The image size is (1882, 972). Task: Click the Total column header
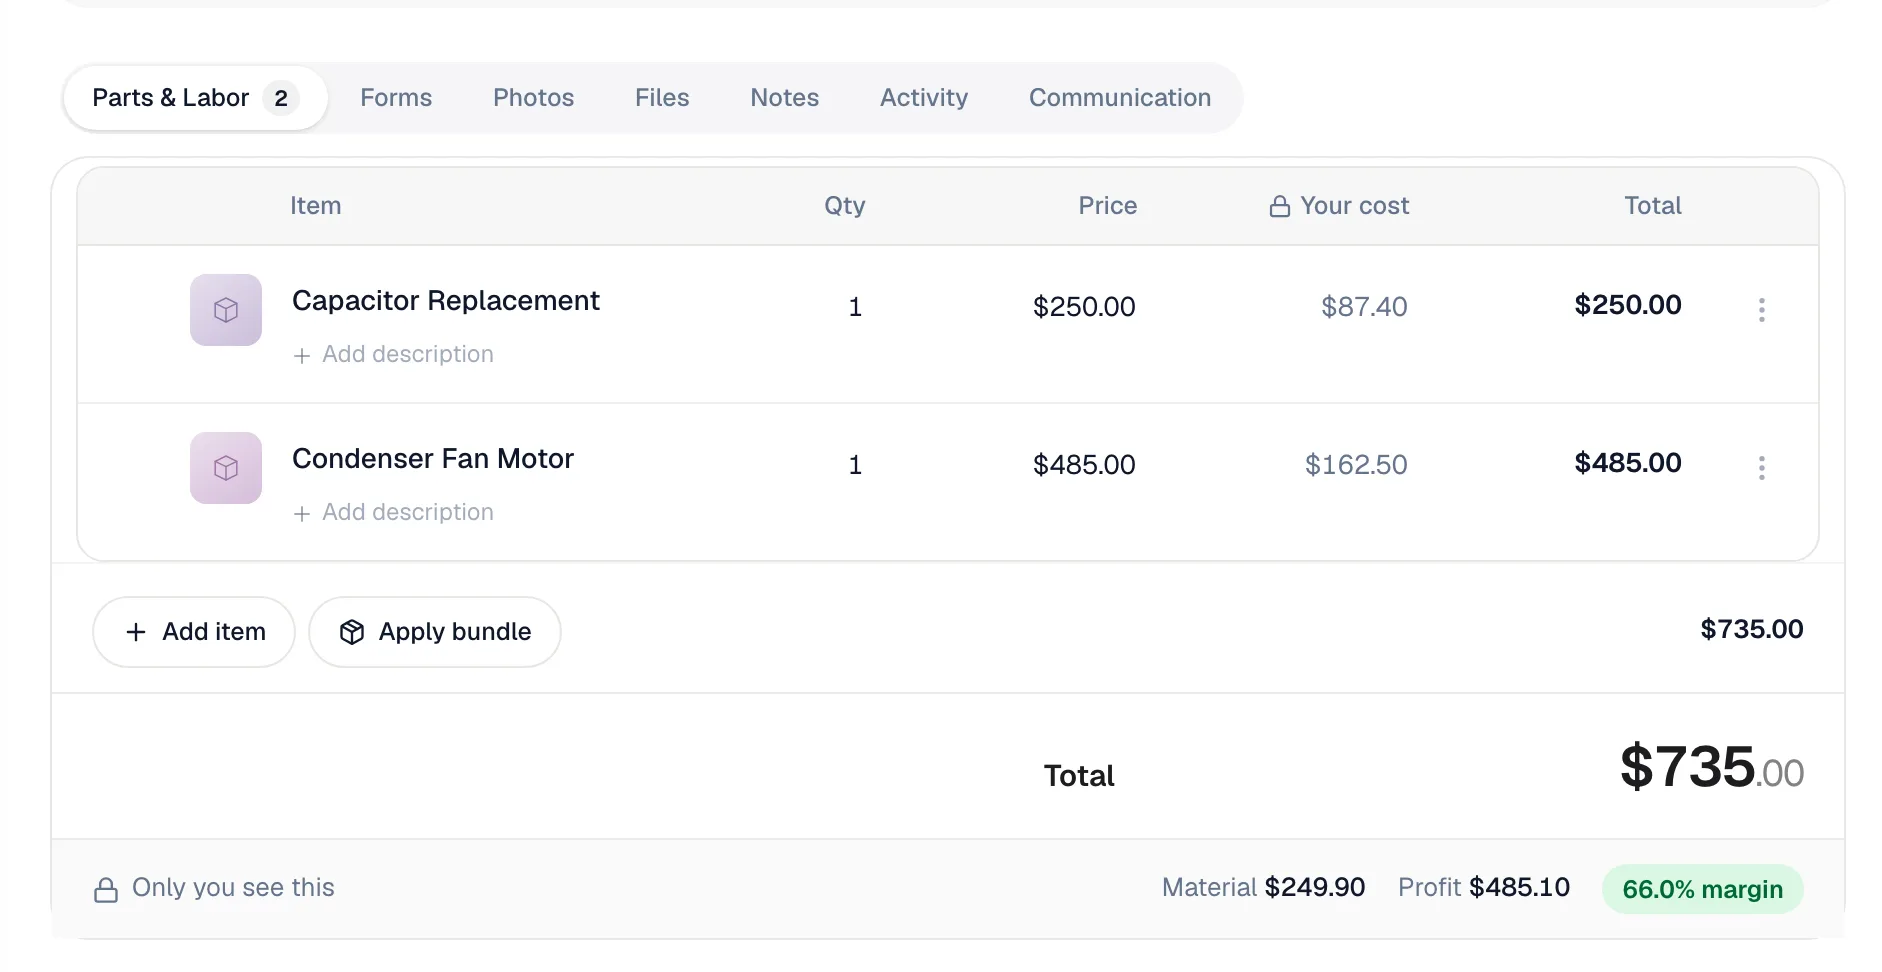pos(1653,205)
